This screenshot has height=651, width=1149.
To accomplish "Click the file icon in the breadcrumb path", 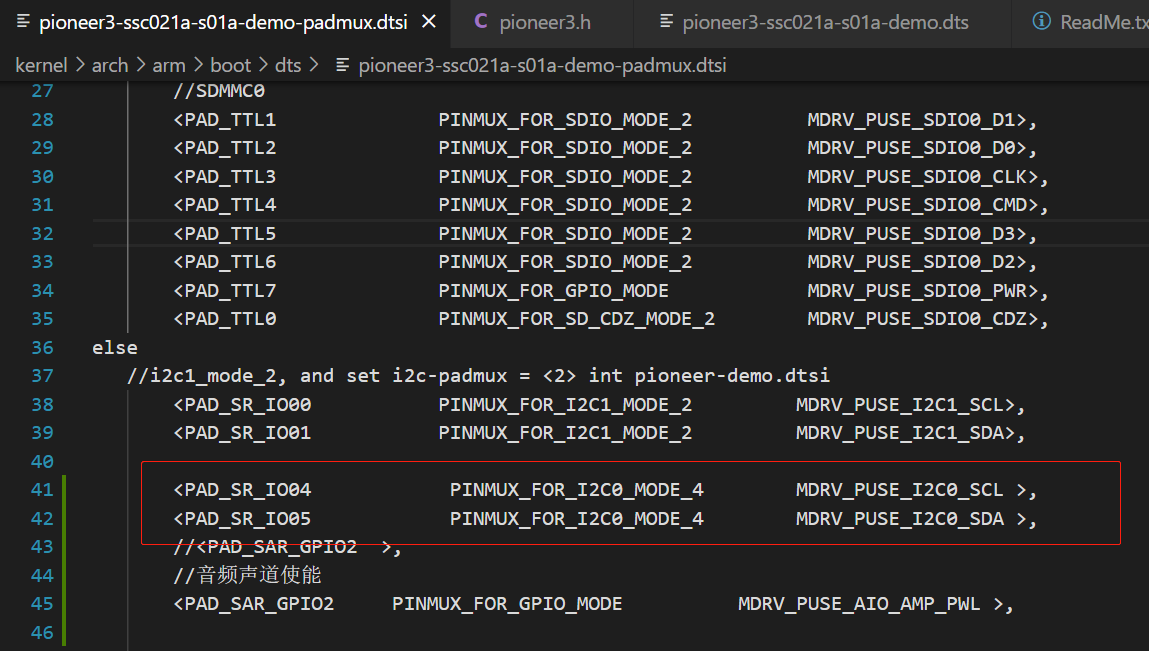I will [x=343, y=65].
